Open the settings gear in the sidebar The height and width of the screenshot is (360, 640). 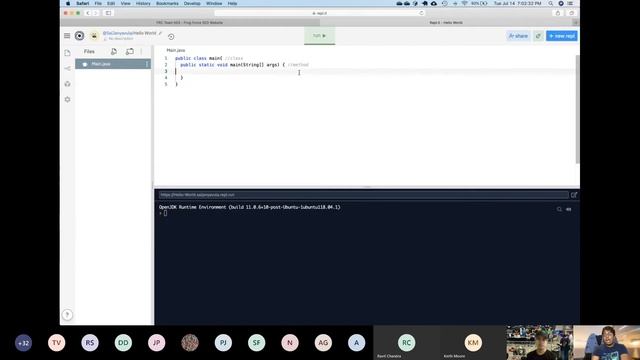pyautogui.click(x=67, y=99)
